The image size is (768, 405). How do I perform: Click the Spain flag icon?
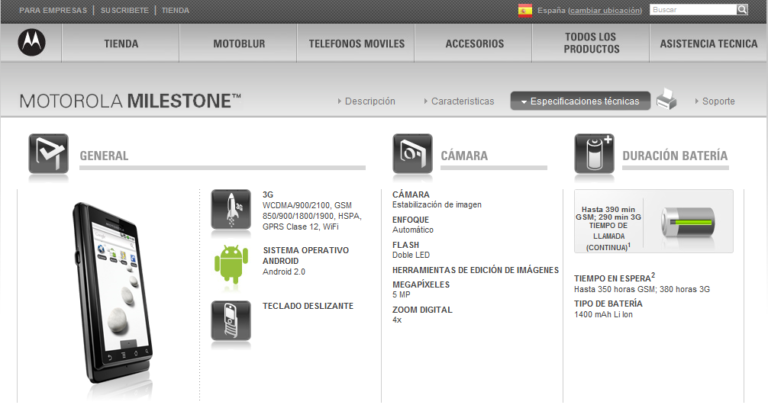click(x=525, y=10)
